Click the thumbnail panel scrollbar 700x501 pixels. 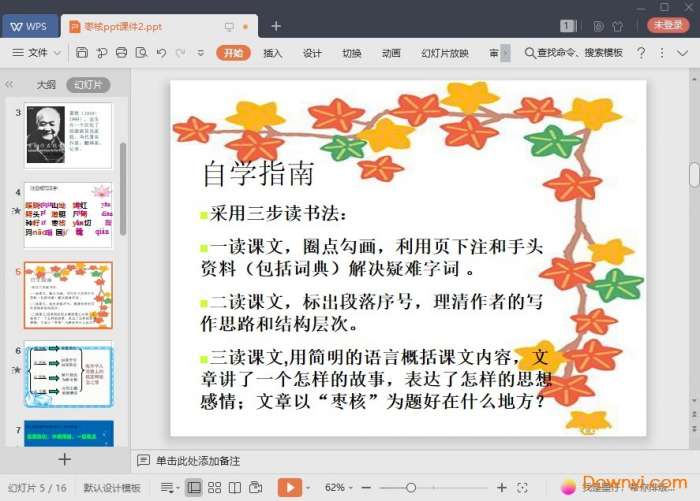click(x=123, y=188)
